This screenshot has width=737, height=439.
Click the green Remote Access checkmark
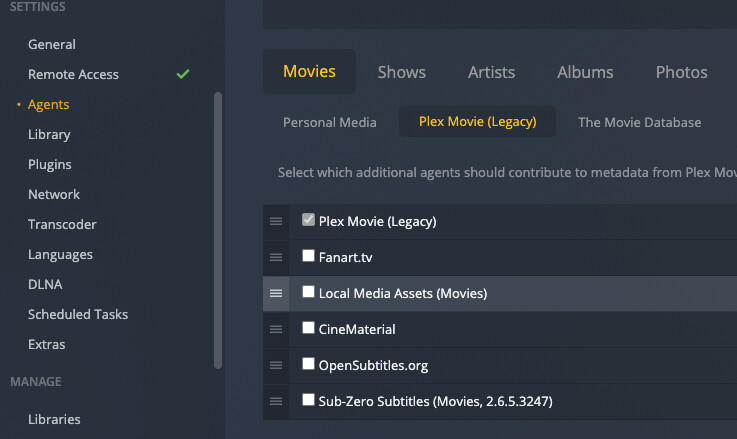182,74
